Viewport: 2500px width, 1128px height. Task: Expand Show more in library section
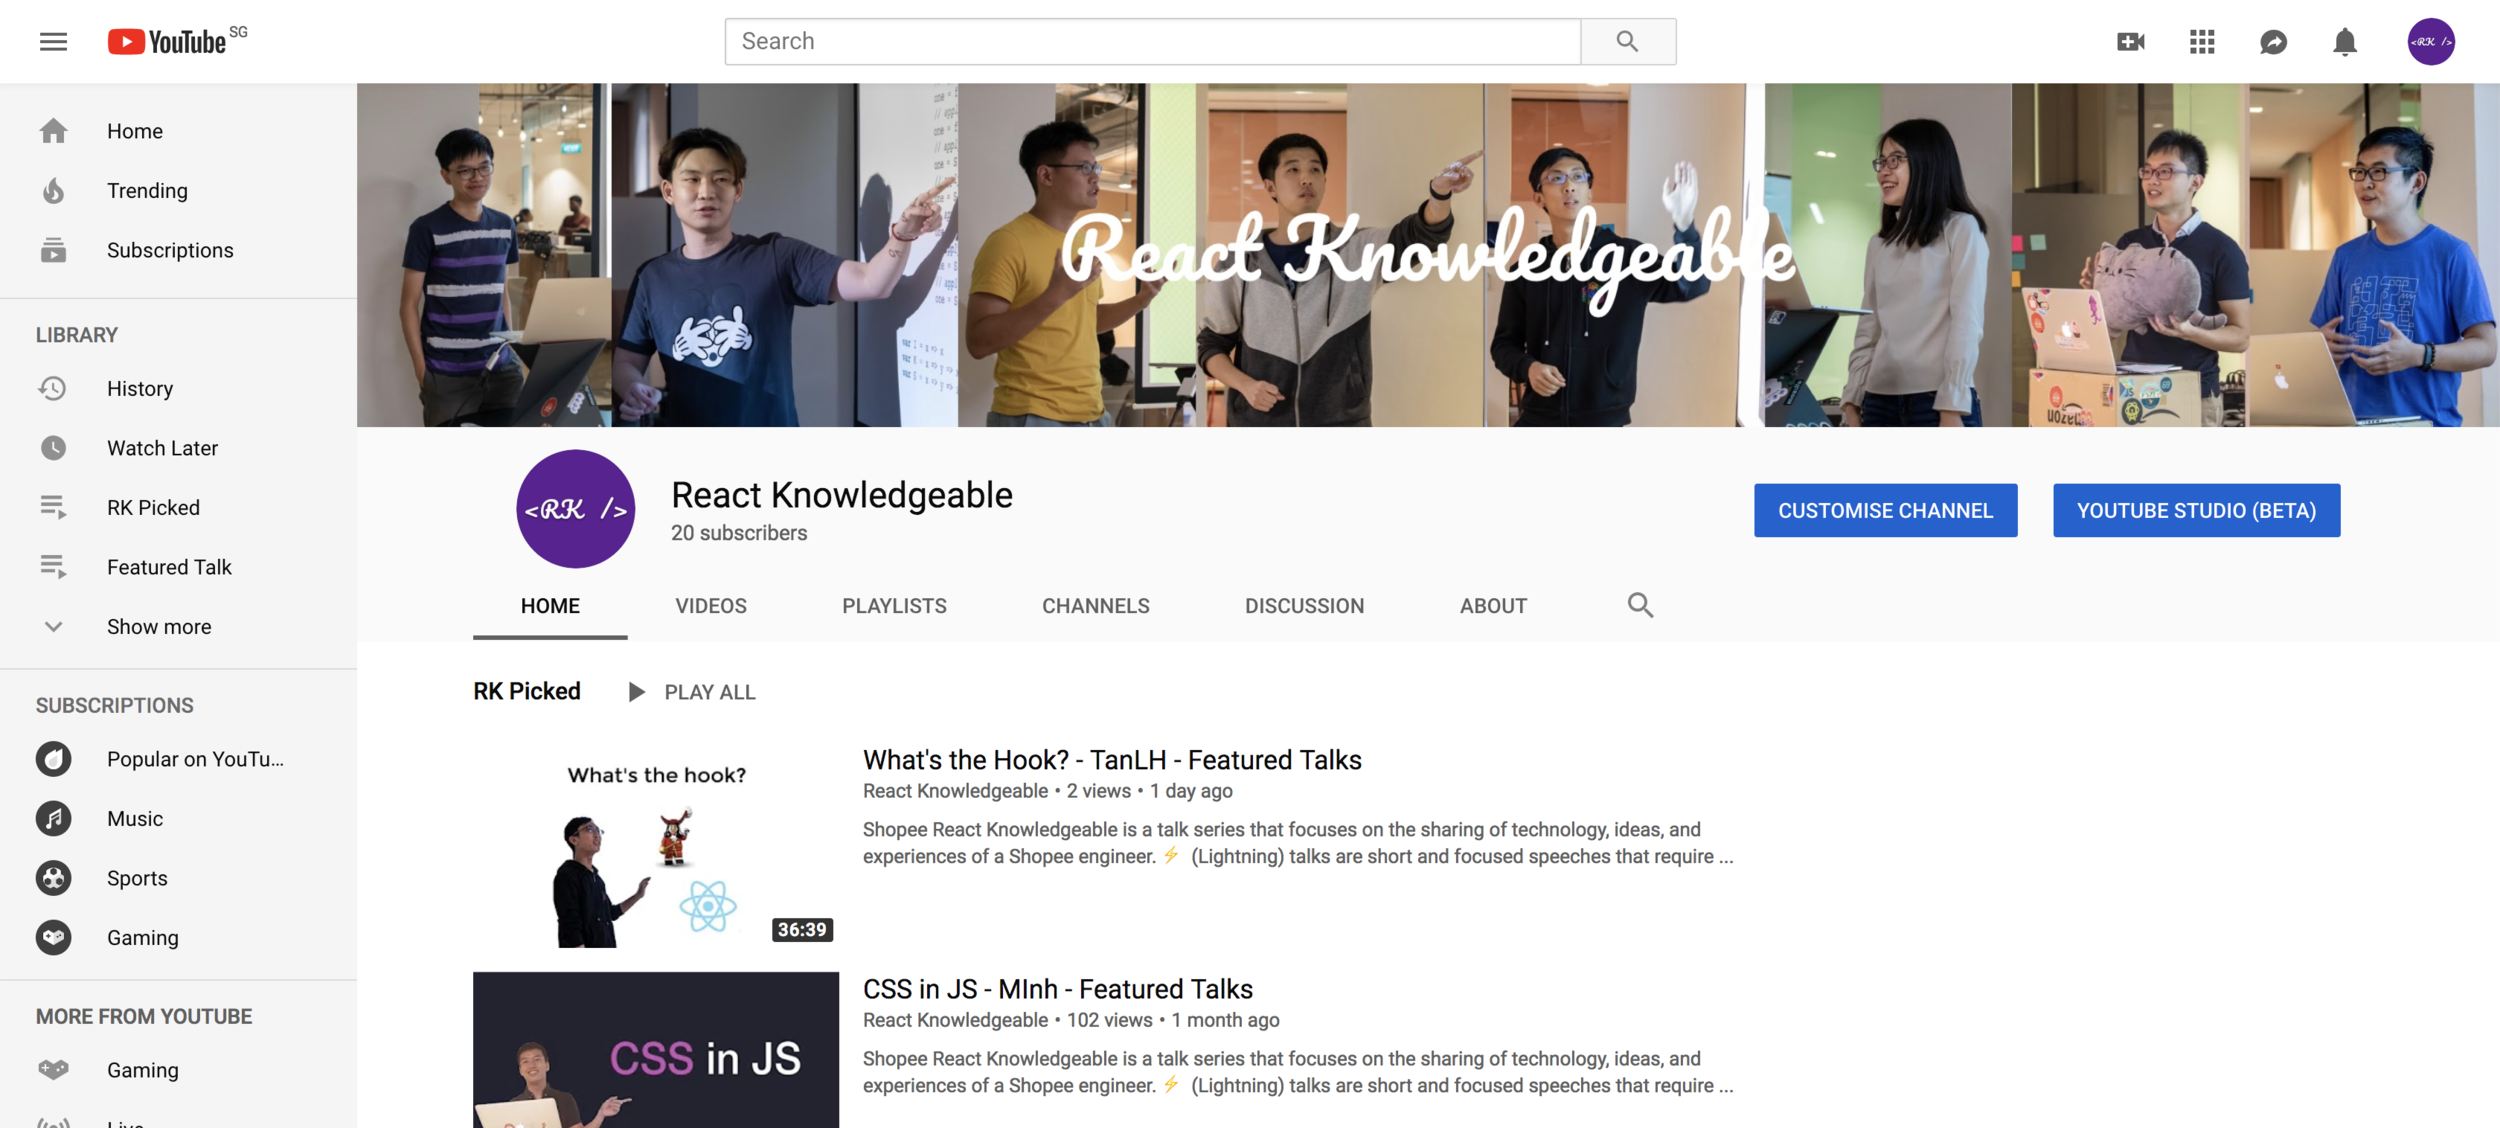(159, 626)
